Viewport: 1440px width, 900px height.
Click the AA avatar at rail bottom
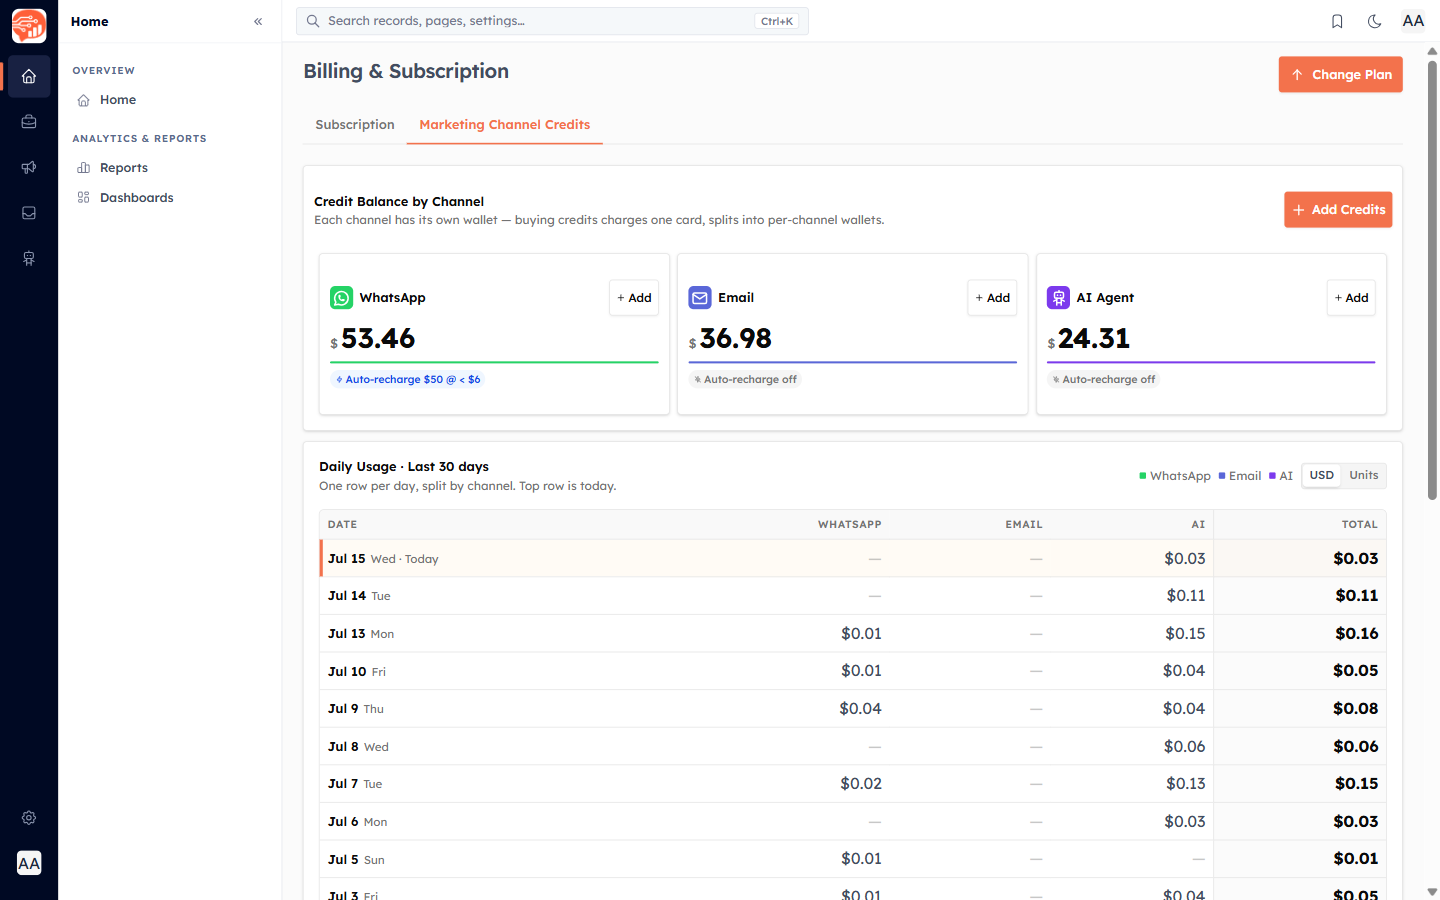coord(29,863)
